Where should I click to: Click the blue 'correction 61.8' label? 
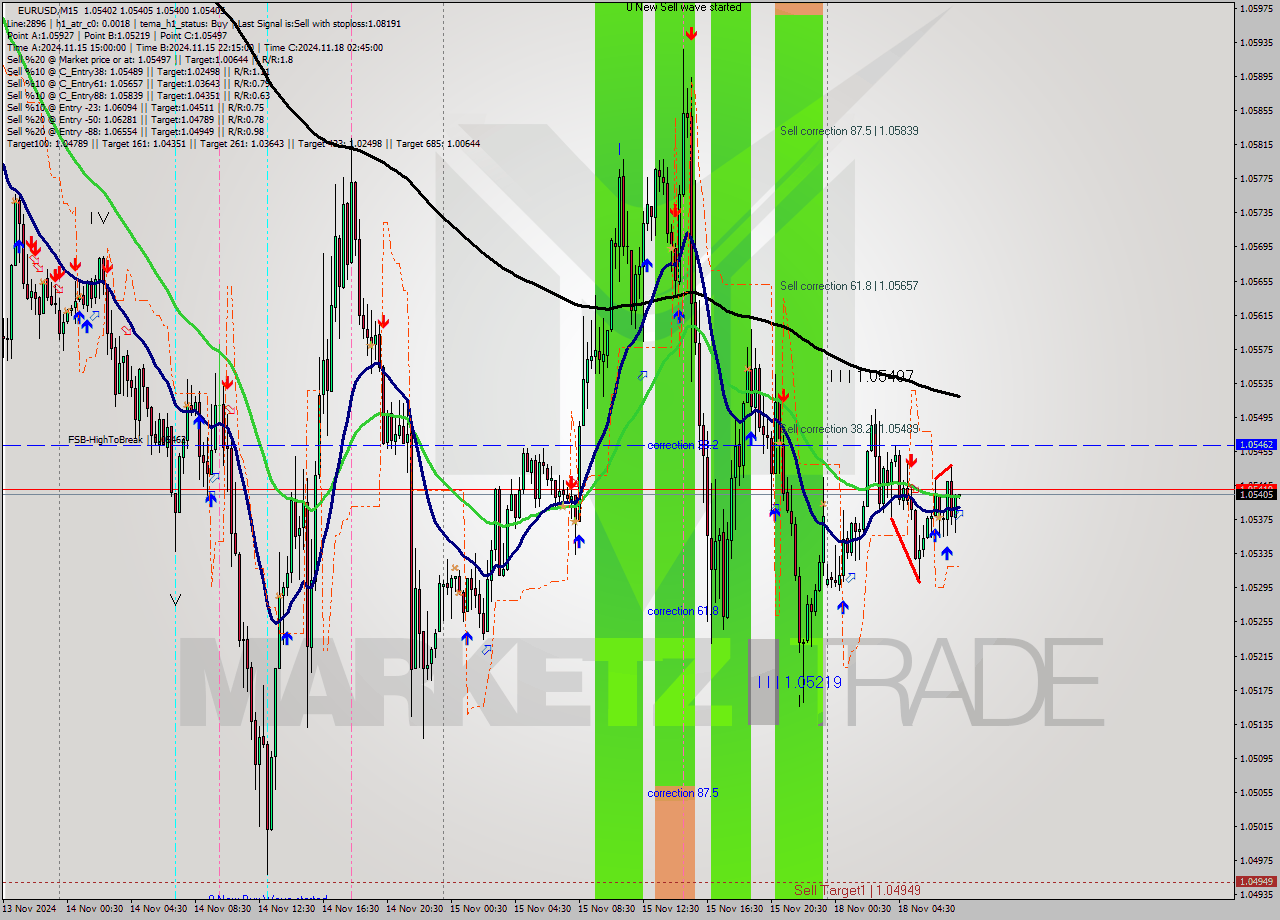683,611
